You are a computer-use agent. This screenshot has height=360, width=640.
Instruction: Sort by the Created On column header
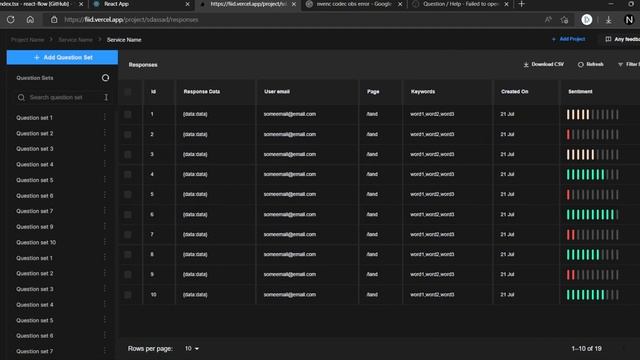pos(514,92)
